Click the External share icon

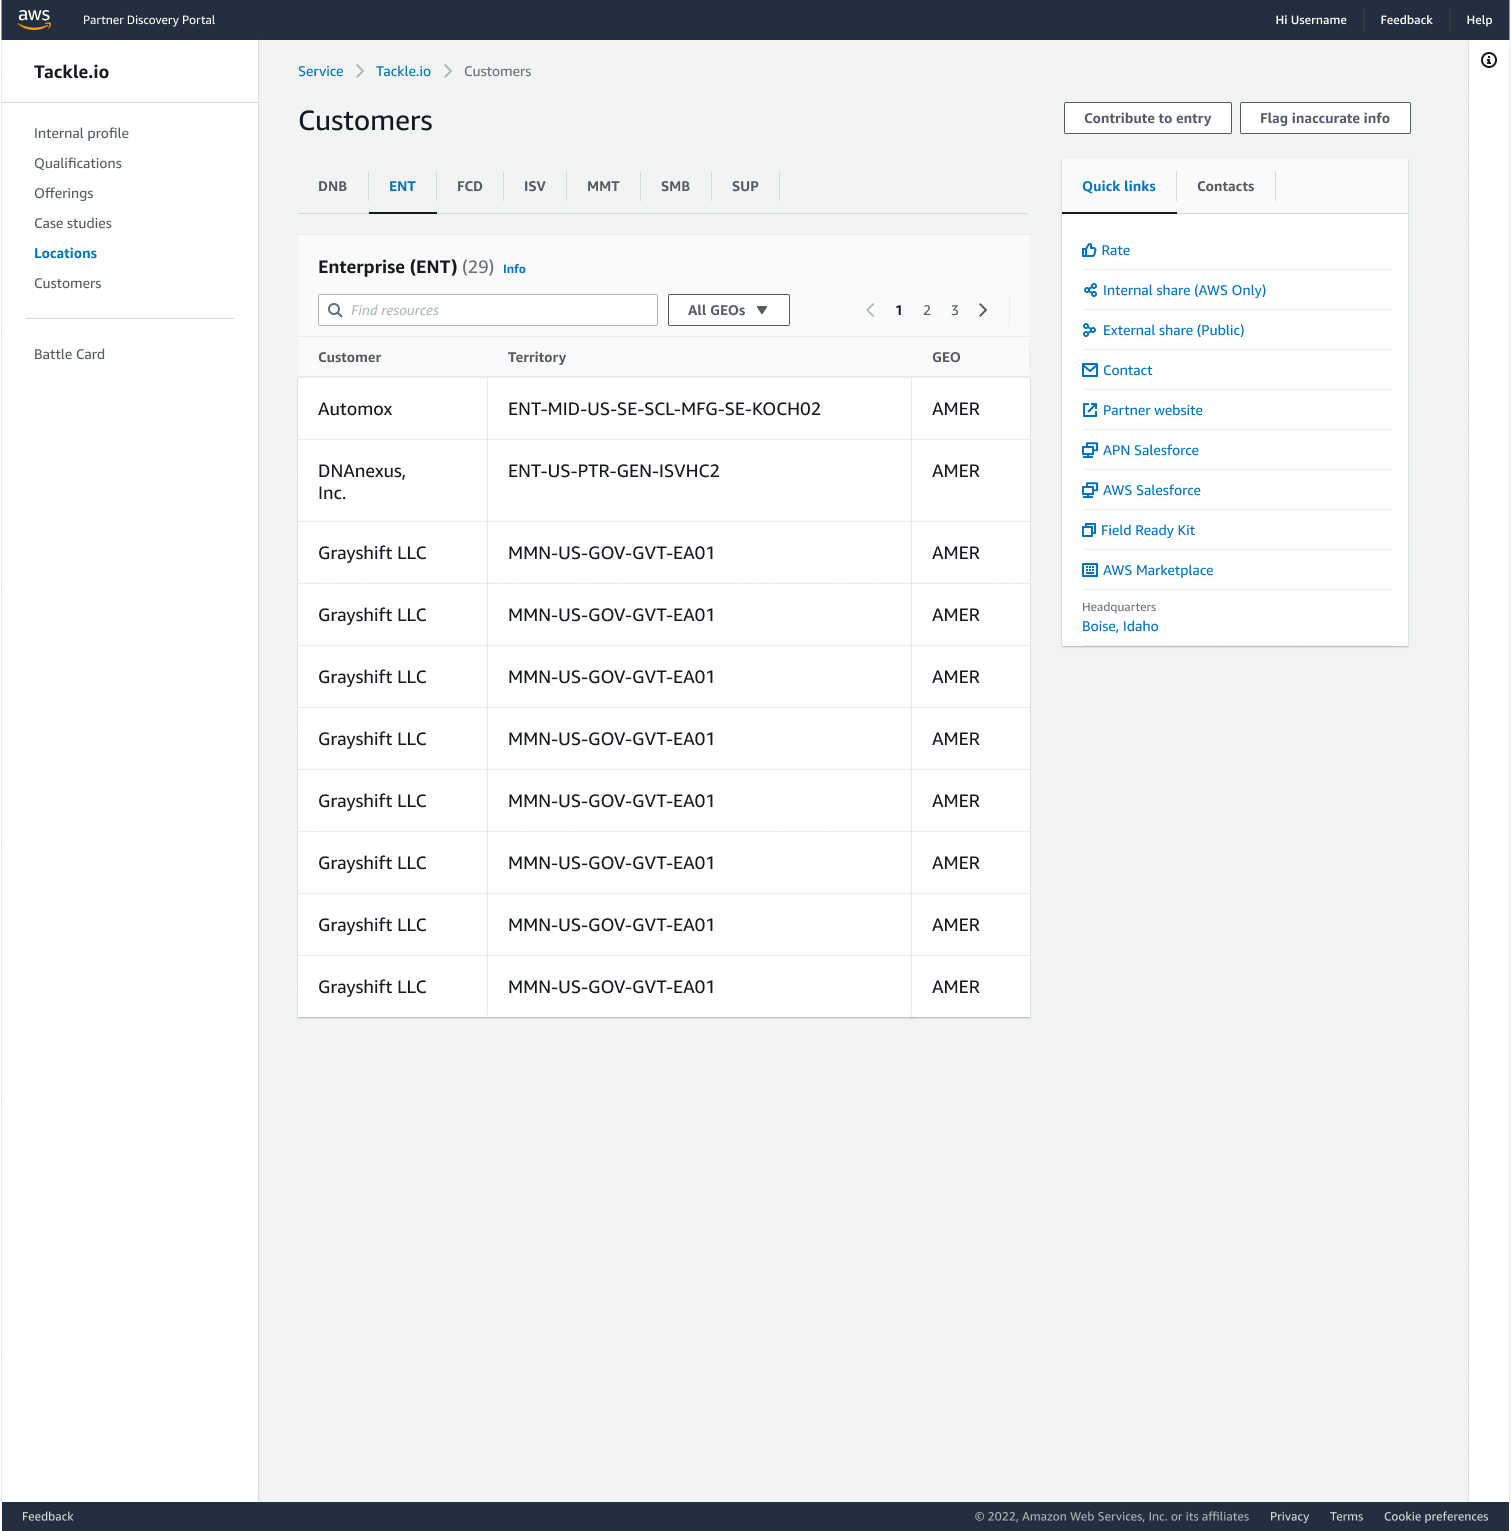(1090, 330)
